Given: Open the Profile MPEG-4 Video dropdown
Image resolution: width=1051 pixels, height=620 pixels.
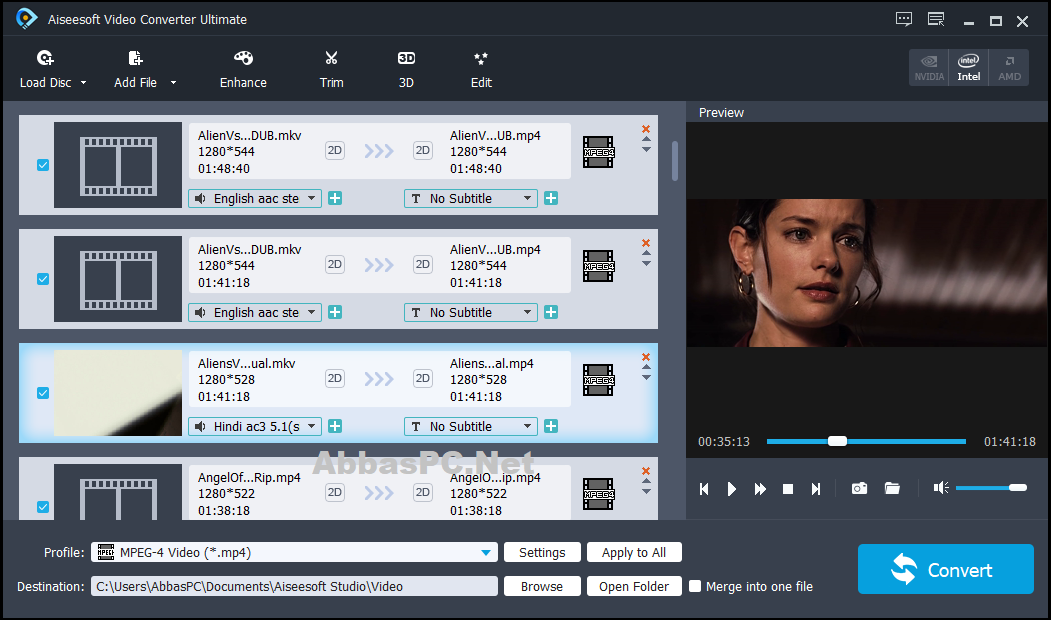Looking at the screenshot, I should [x=294, y=552].
